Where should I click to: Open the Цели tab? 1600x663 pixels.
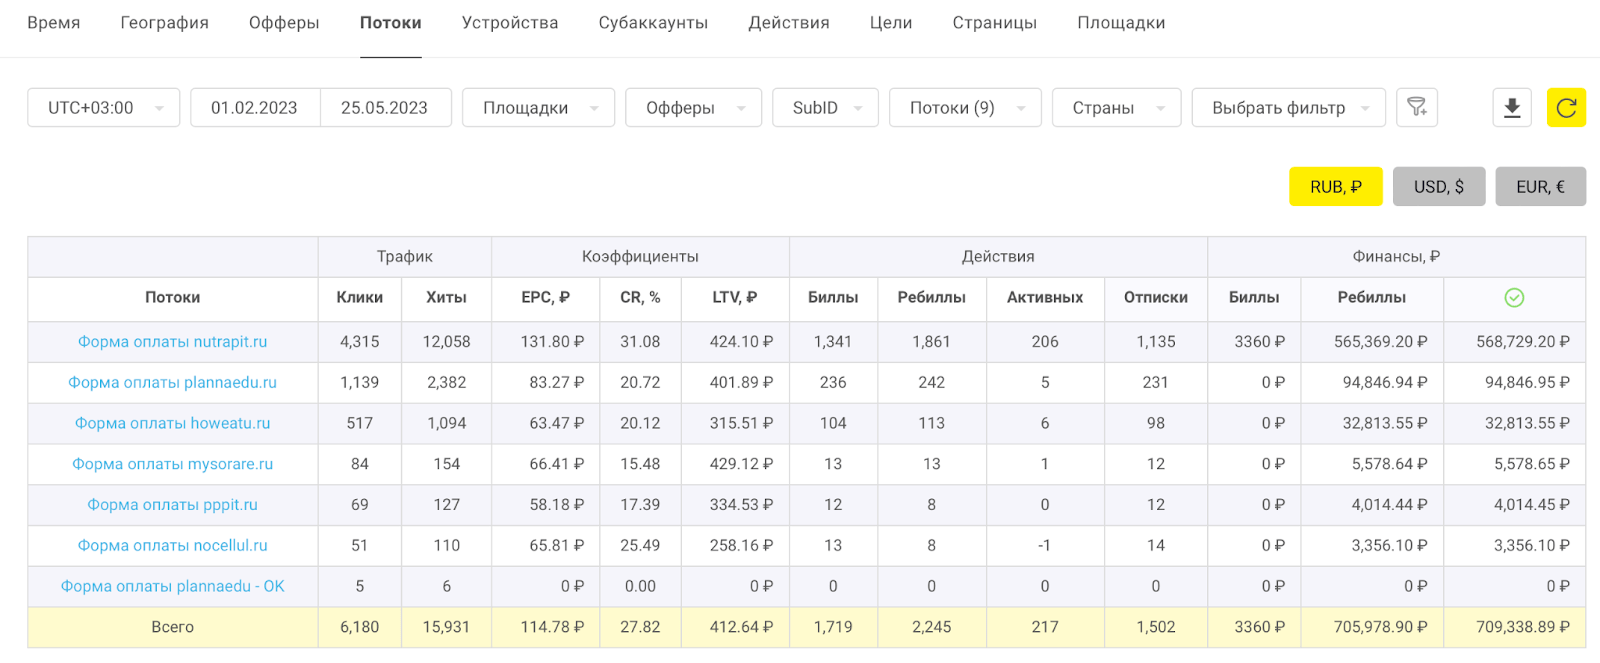tap(891, 23)
